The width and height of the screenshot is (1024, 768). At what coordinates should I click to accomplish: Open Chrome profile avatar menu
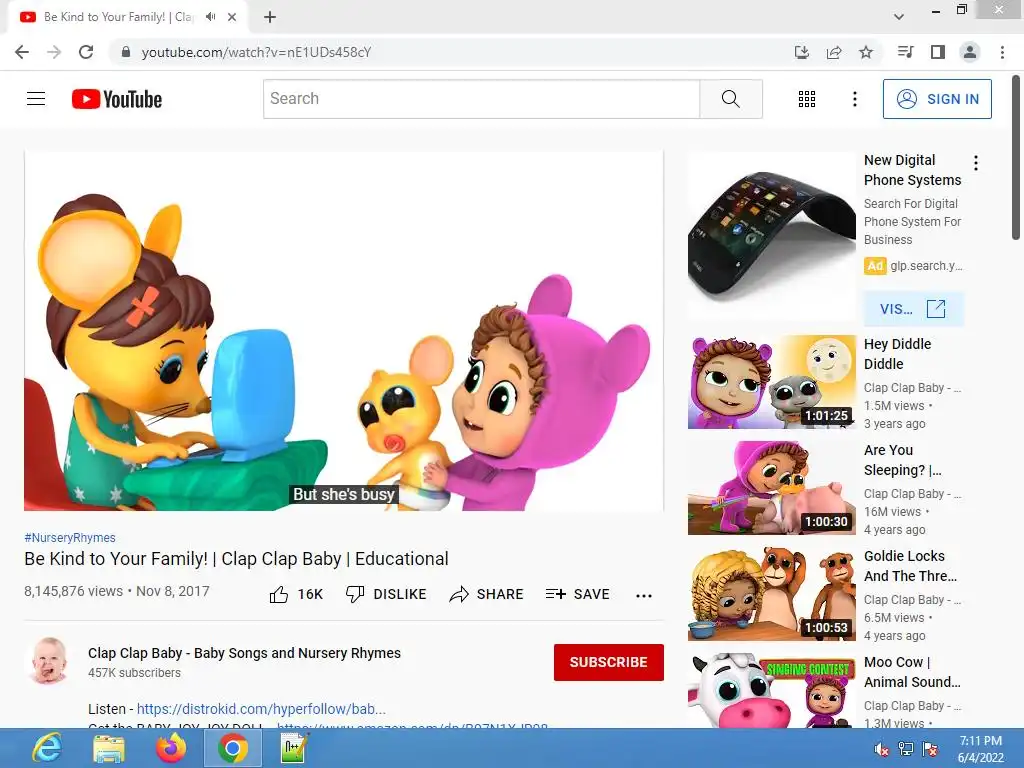click(970, 52)
